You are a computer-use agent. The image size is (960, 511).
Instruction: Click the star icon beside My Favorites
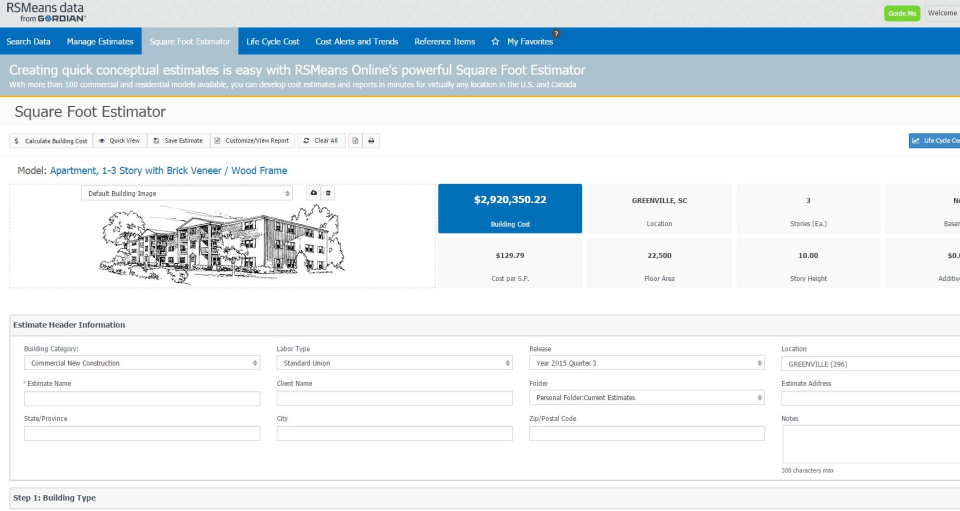(495, 42)
